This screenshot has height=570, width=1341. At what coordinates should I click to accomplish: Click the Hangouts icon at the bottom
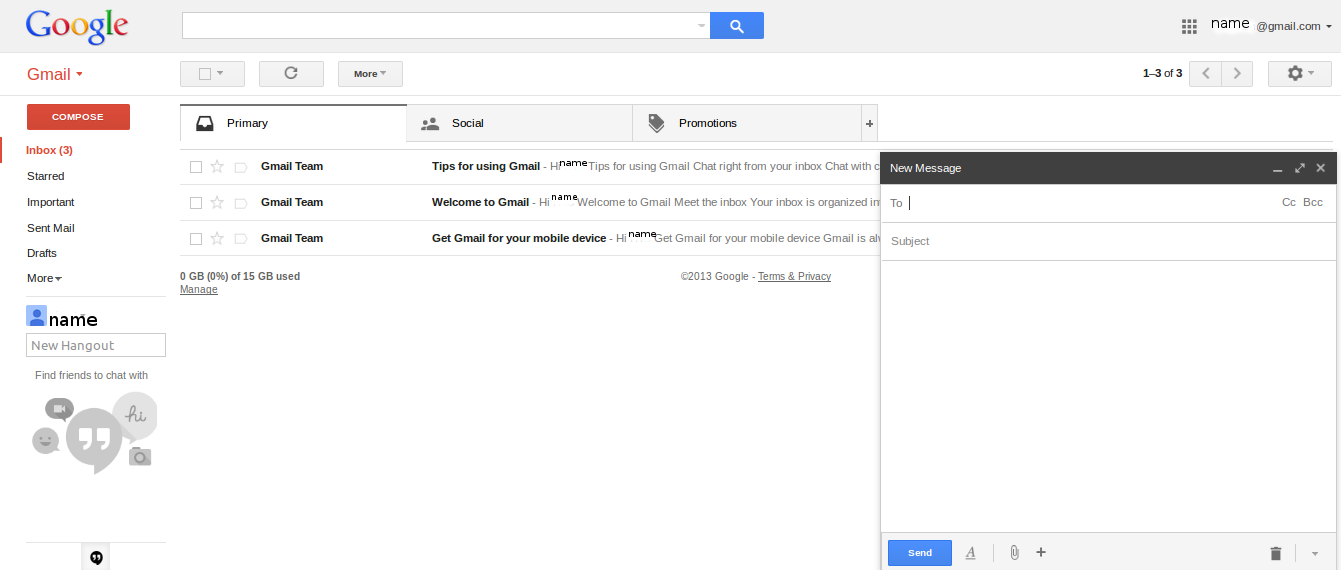coord(96,558)
